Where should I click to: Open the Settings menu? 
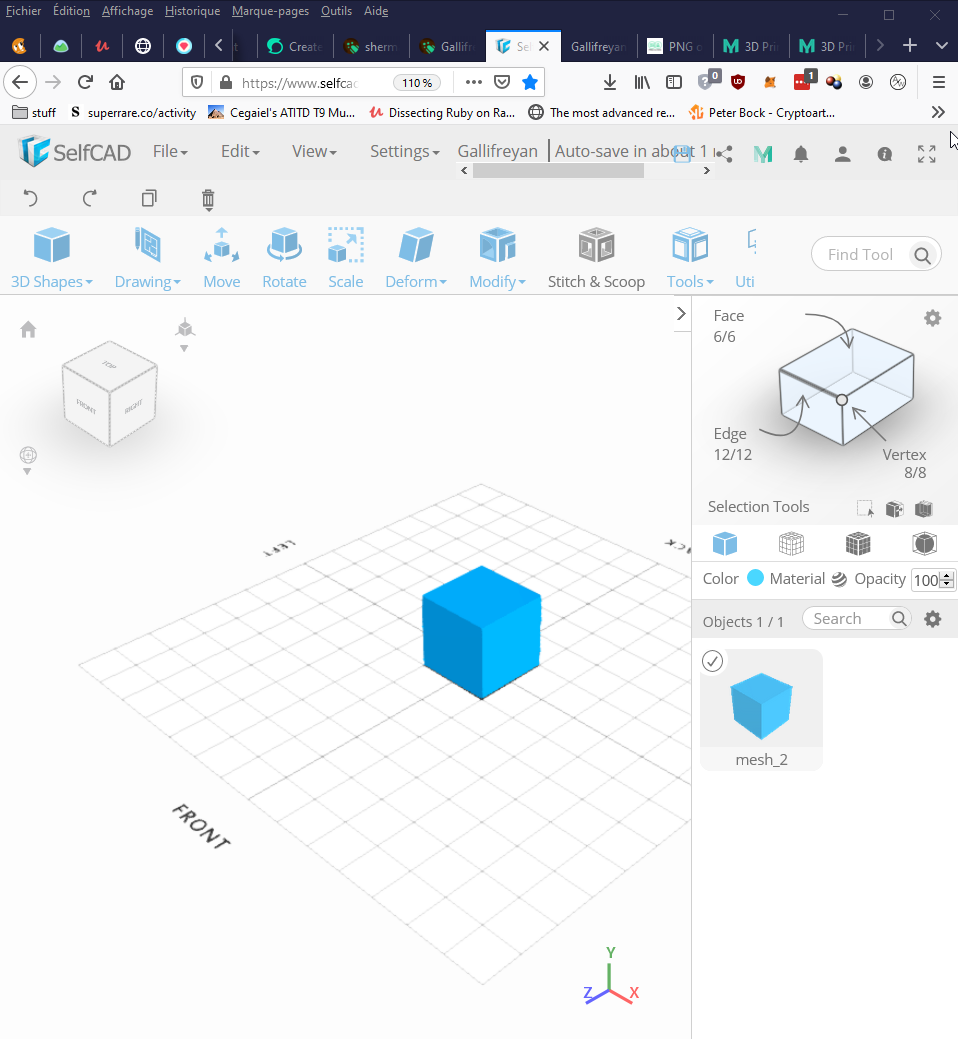pos(404,151)
